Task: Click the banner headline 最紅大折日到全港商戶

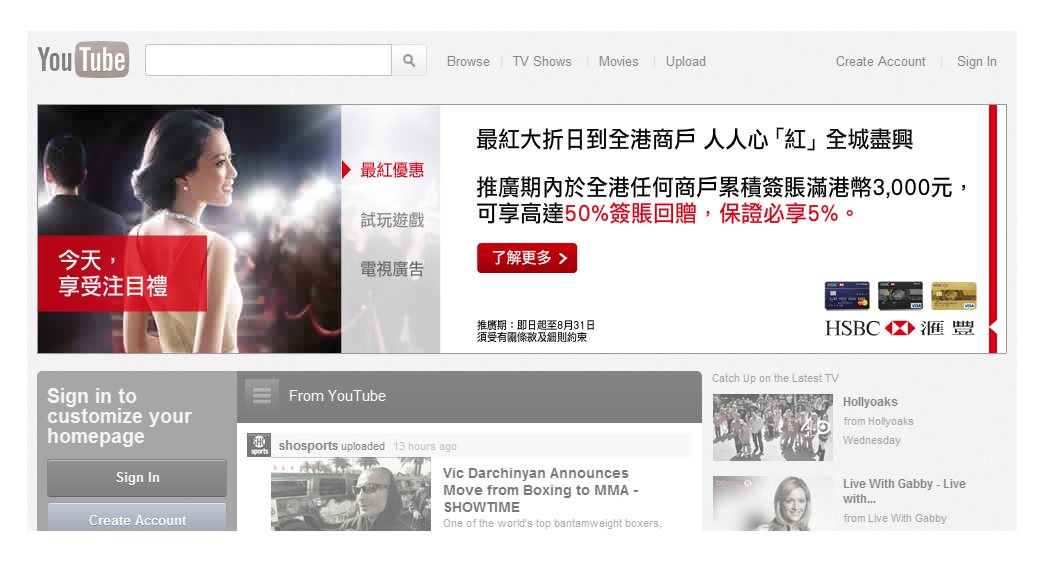Action: (x=694, y=140)
